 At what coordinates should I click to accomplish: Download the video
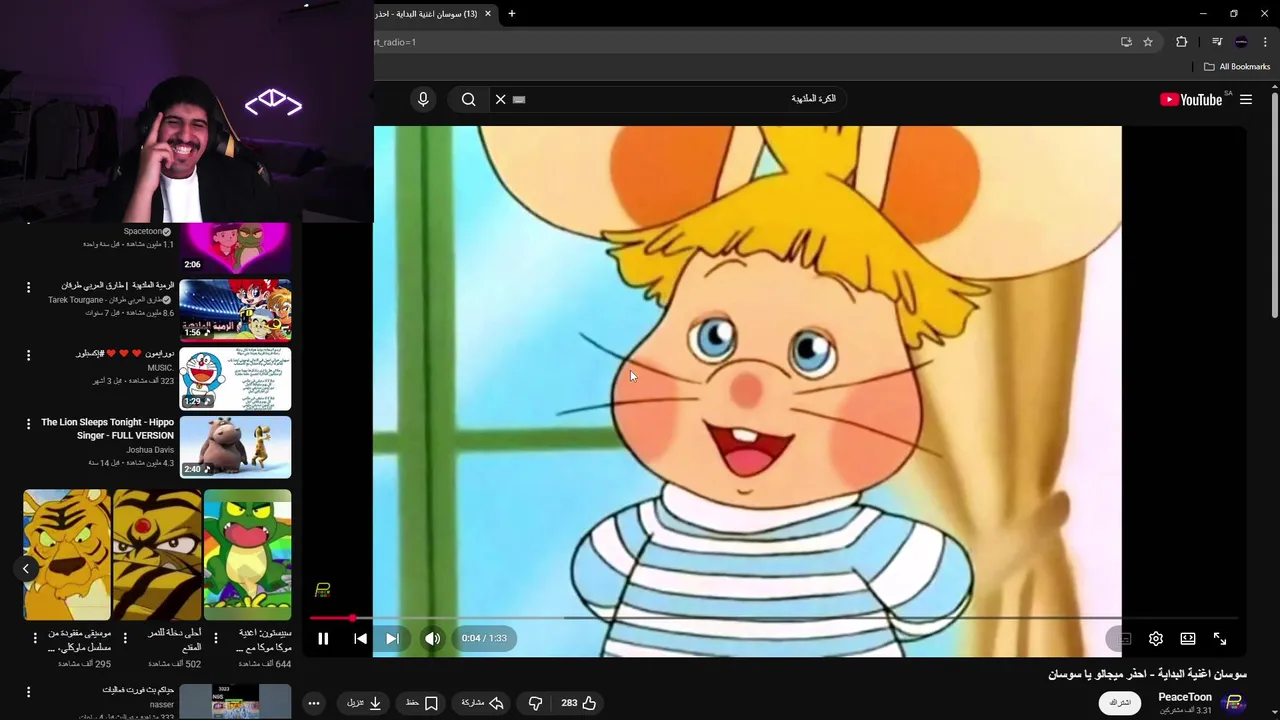pos(364,703)
